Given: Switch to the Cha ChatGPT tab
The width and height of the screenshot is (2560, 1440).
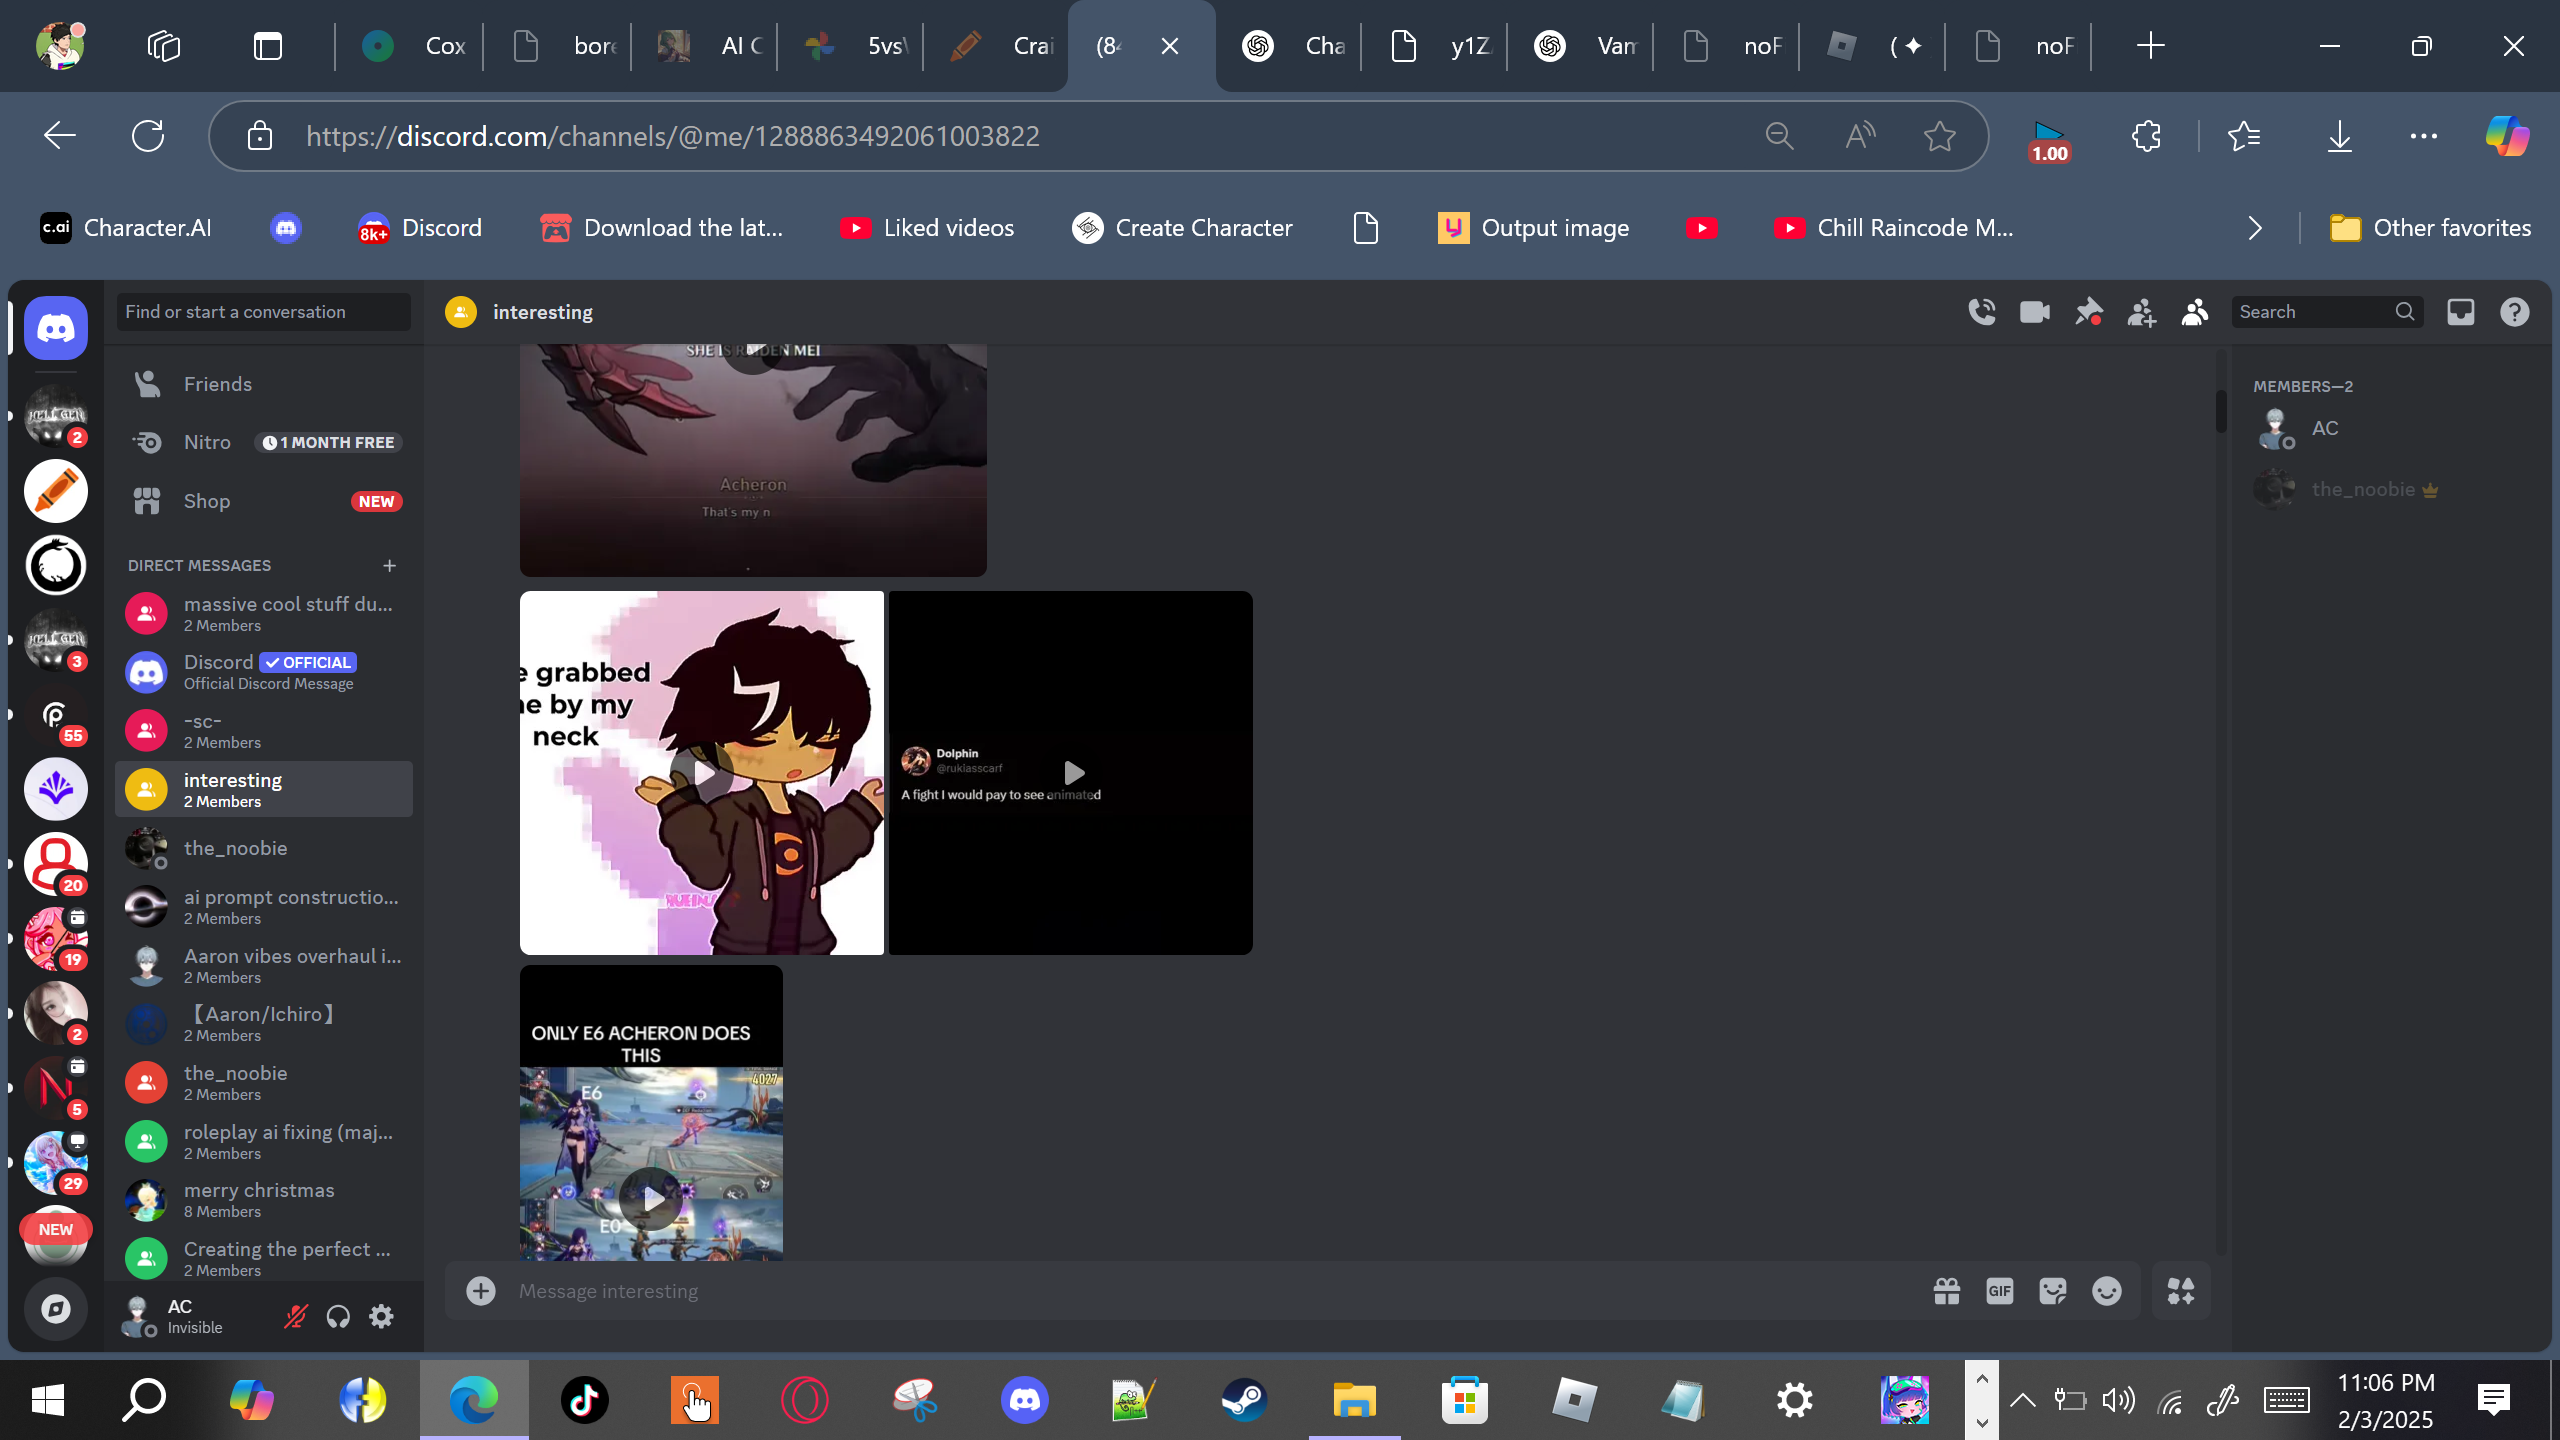Looking at the screenshot, I should pos(1293,46).
